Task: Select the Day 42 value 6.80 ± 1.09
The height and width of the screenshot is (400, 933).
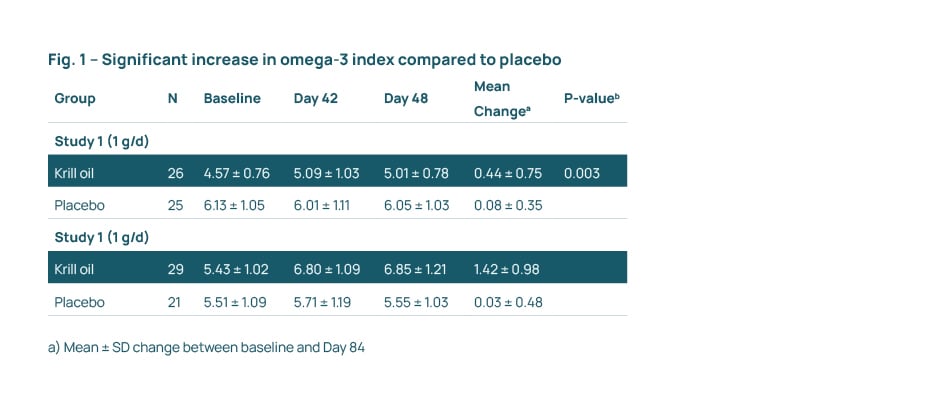Action: [326, 269]
